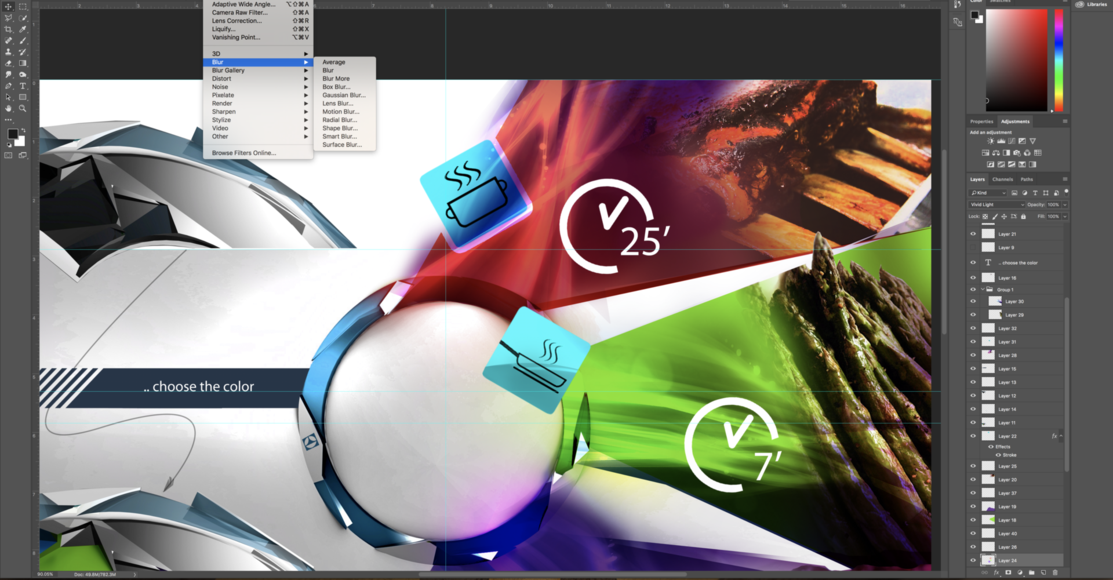Select the Horizontal Type tool
The height and width of the screenshot is (580, 1113).
(23, 86)
